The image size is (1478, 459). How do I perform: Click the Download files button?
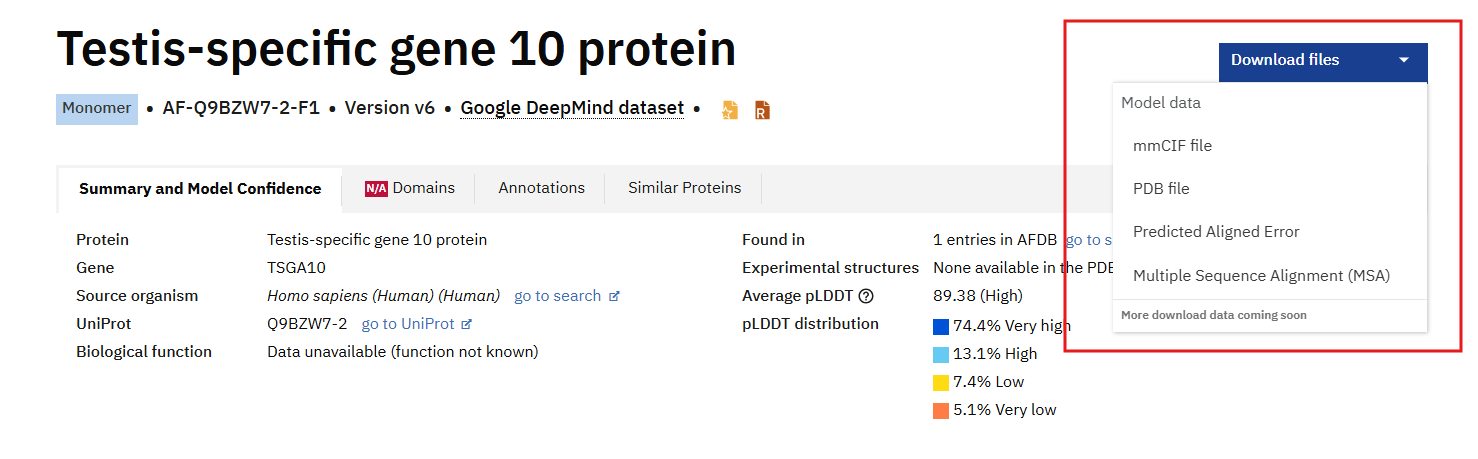click(1323, 61)
